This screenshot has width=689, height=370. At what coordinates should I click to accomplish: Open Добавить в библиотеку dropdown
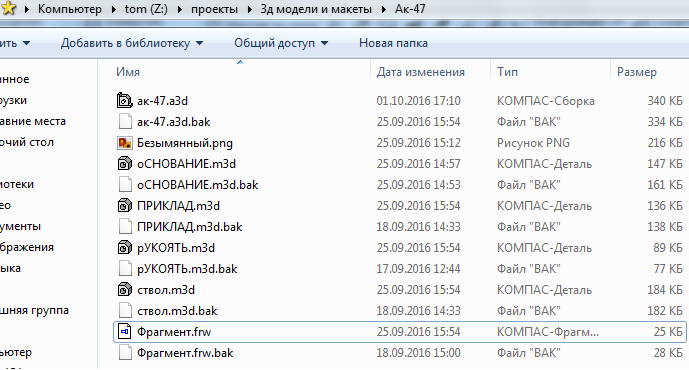132,43
